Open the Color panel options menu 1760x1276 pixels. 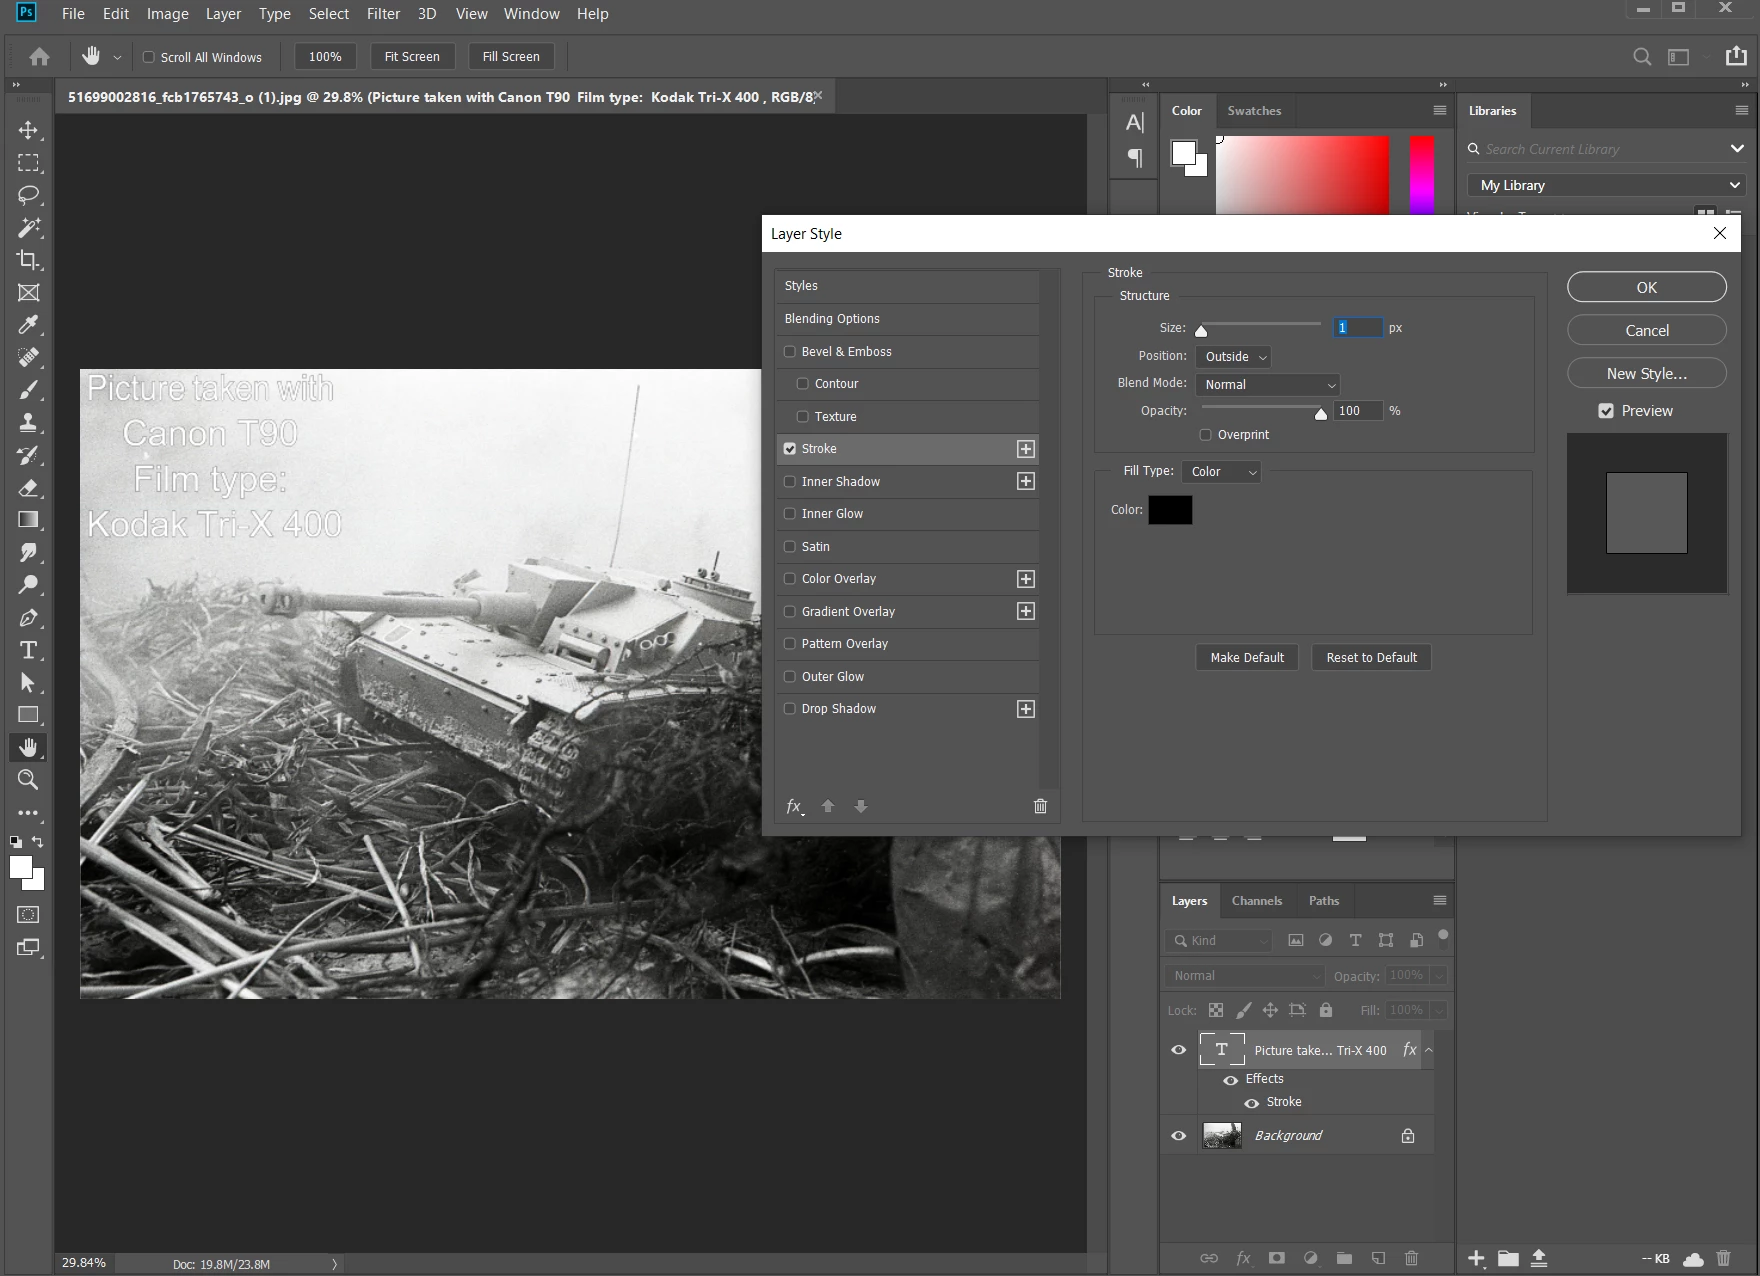click(1440, 111)
